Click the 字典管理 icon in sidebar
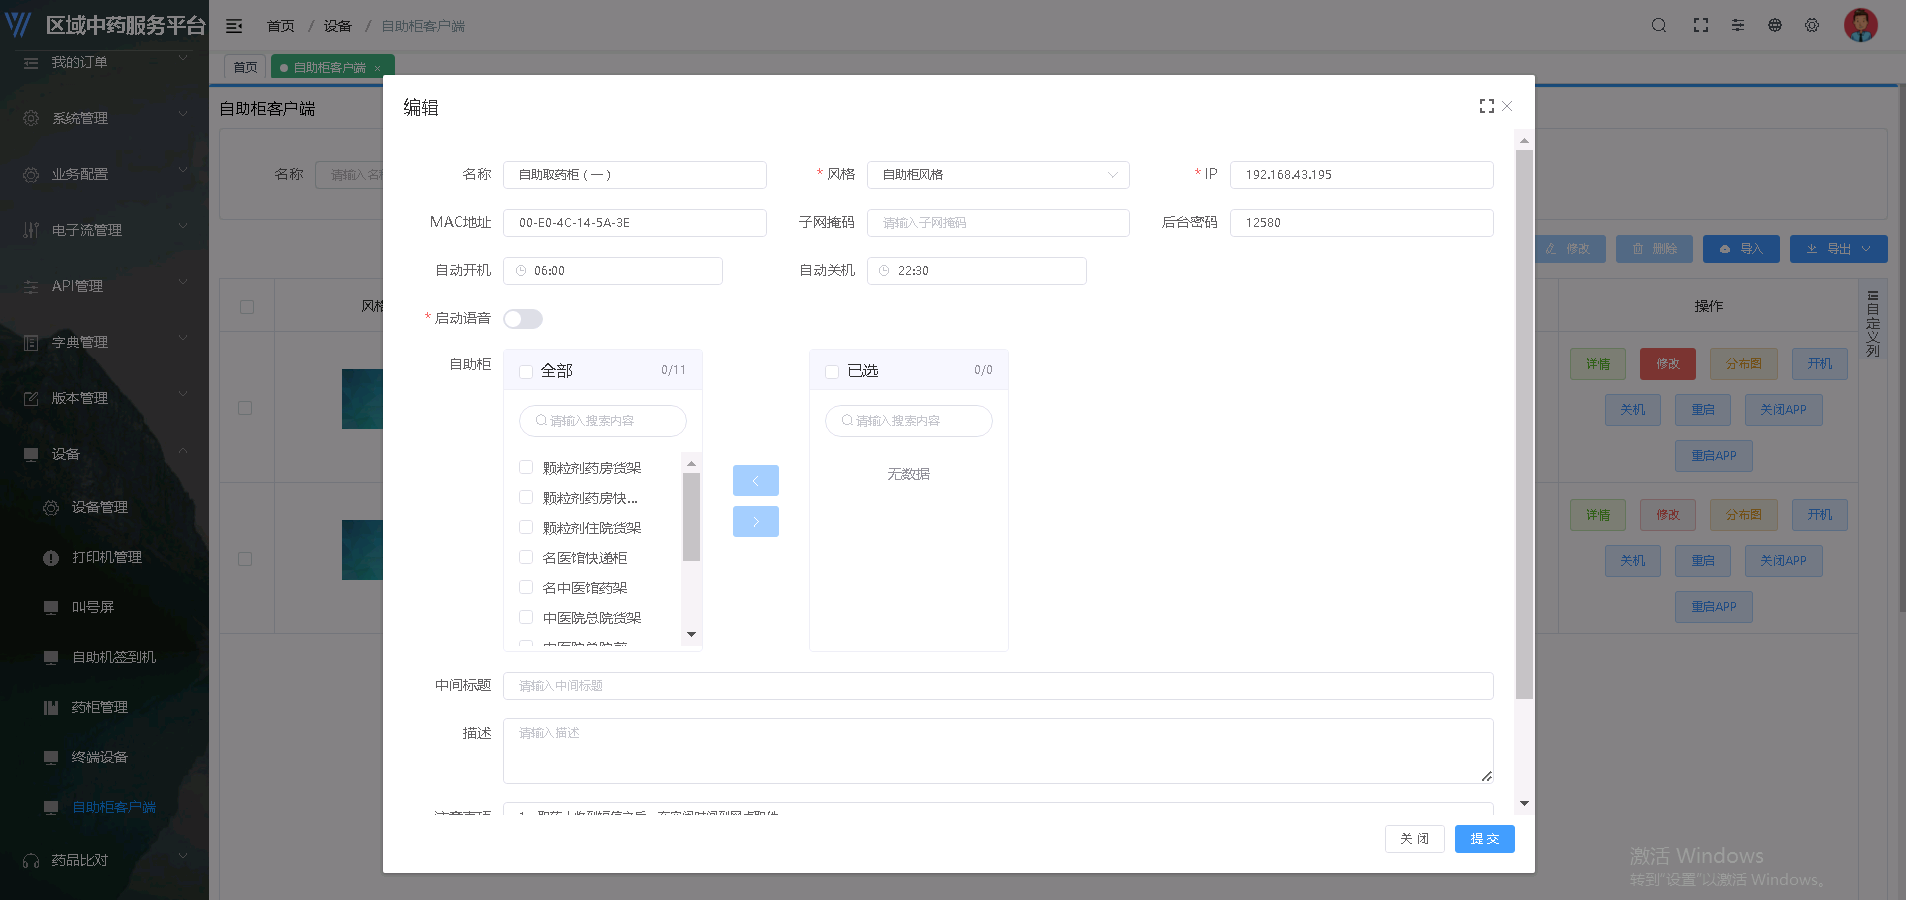The width and height of the screenshot is (1906, 900). click(x=31, y=342)
